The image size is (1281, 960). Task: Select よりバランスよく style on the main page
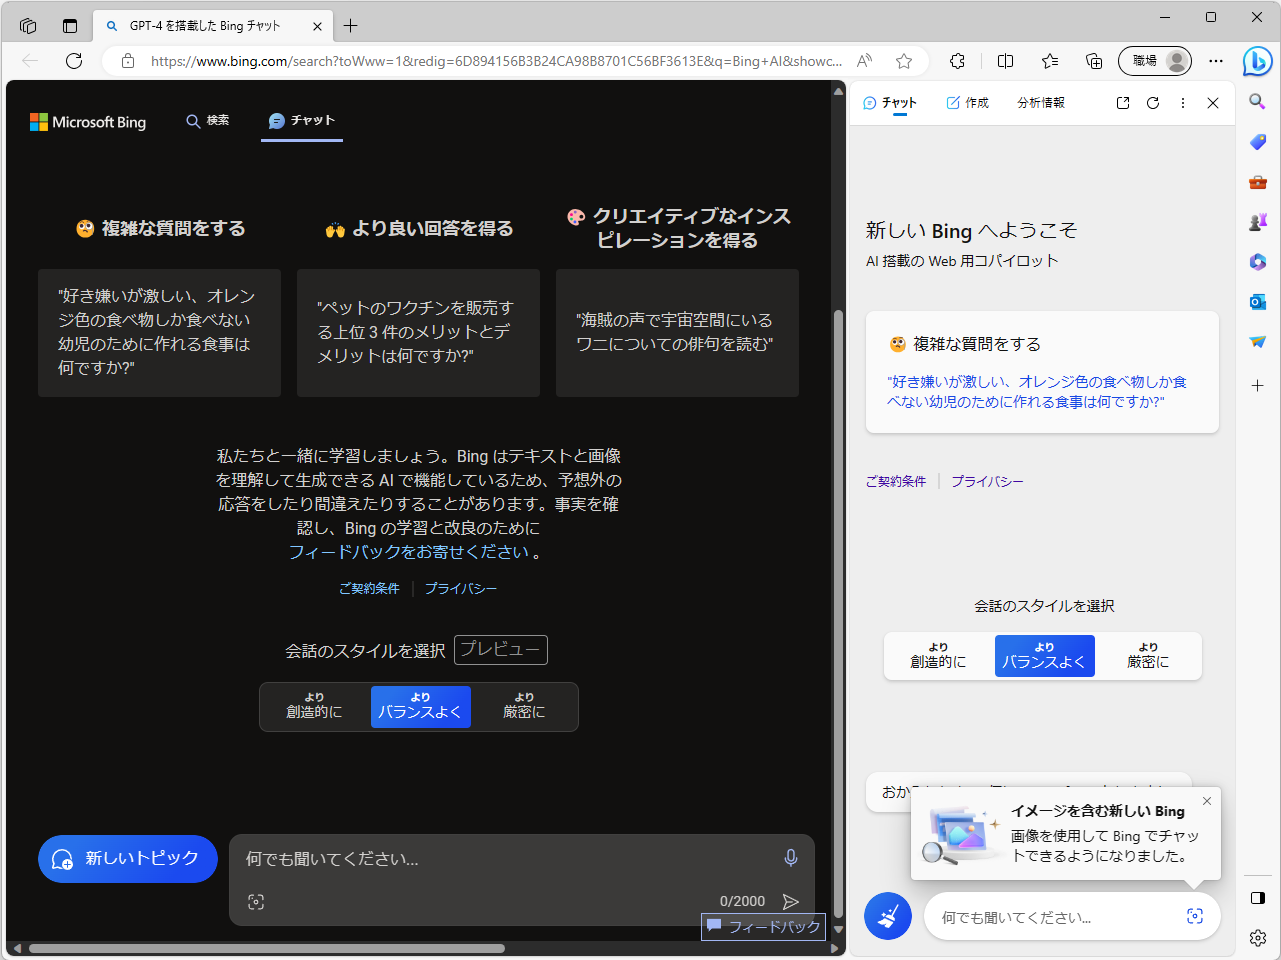[x=421, y=707]
